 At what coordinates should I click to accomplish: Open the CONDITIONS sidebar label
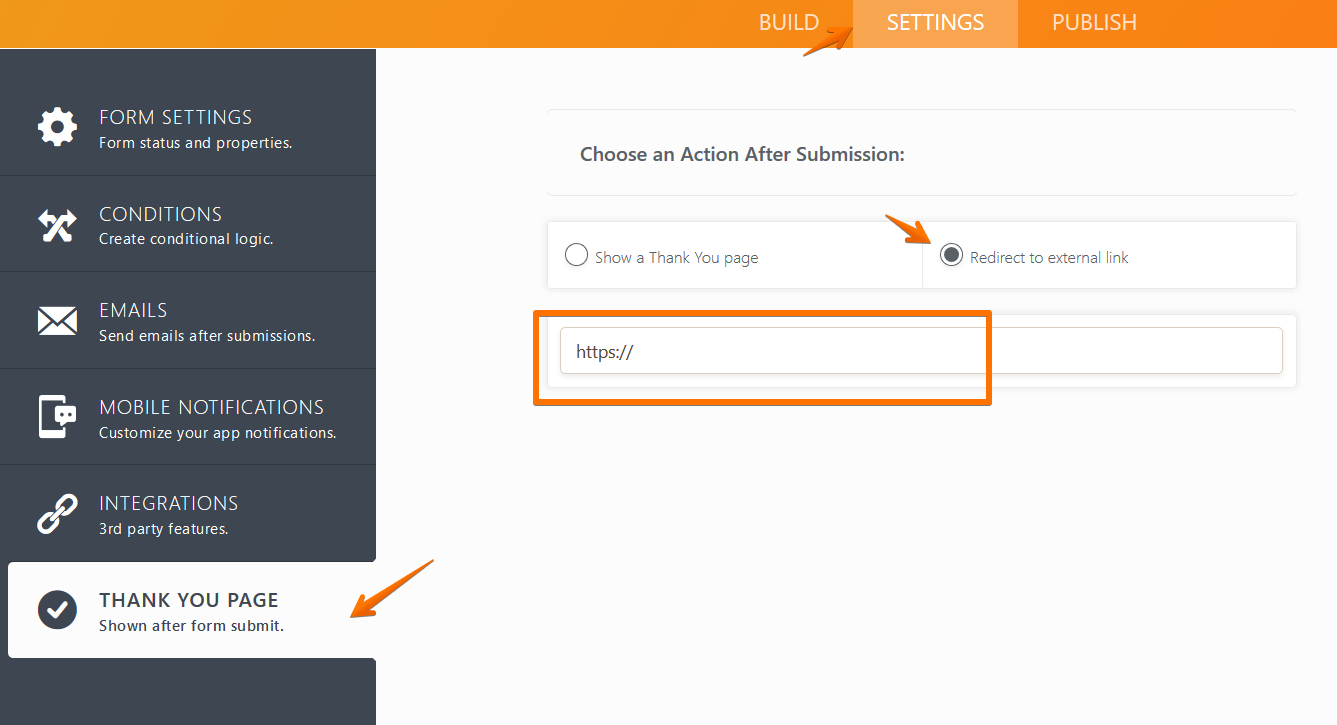(160, 214)
